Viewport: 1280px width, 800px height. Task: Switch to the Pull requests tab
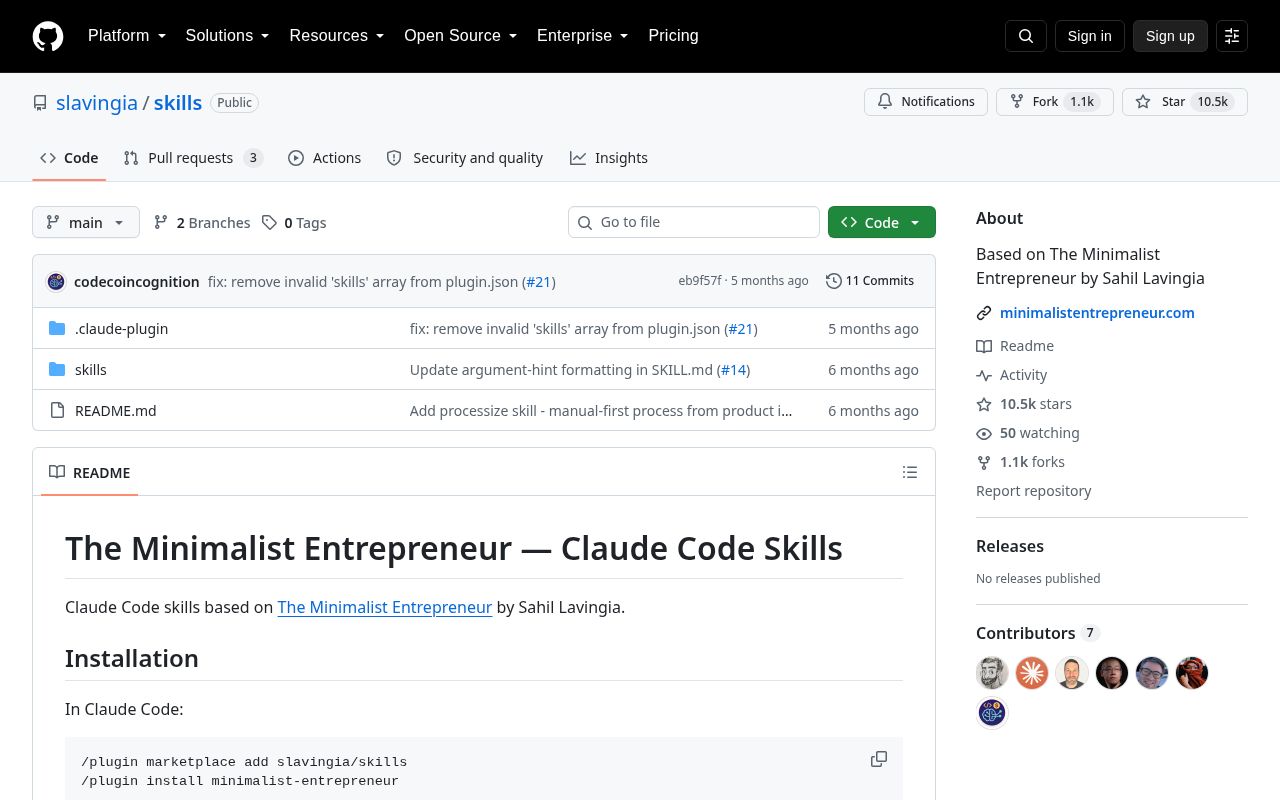tap(193, 158)
